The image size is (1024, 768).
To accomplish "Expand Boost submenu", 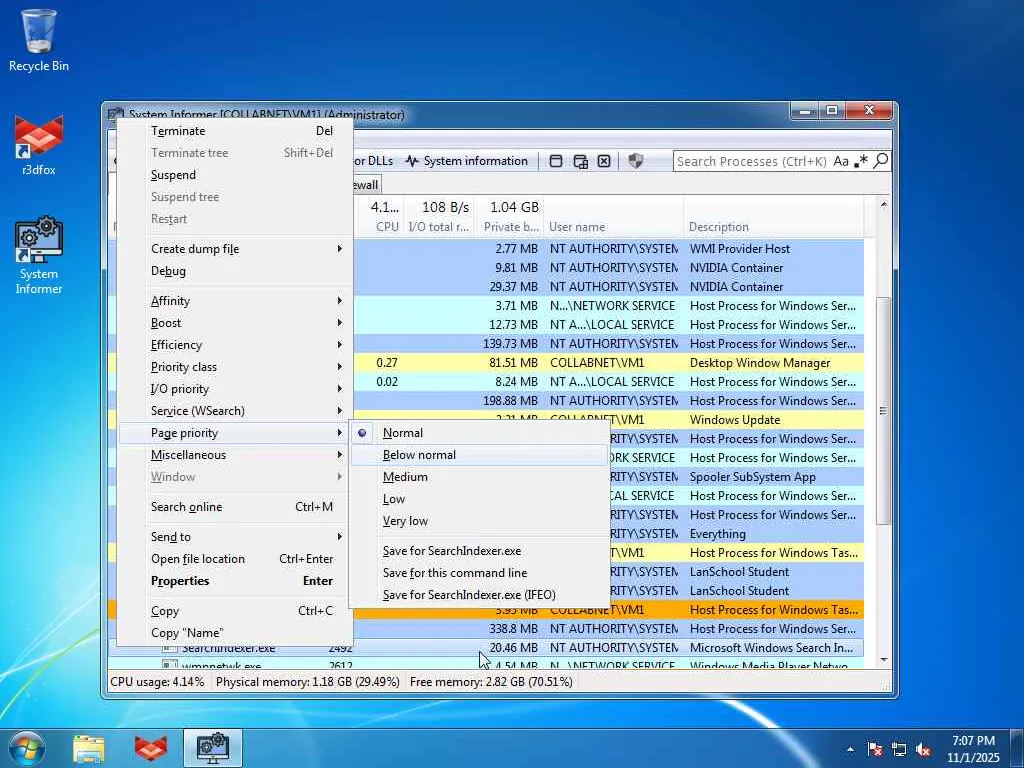I will click(x=236, y=323).
